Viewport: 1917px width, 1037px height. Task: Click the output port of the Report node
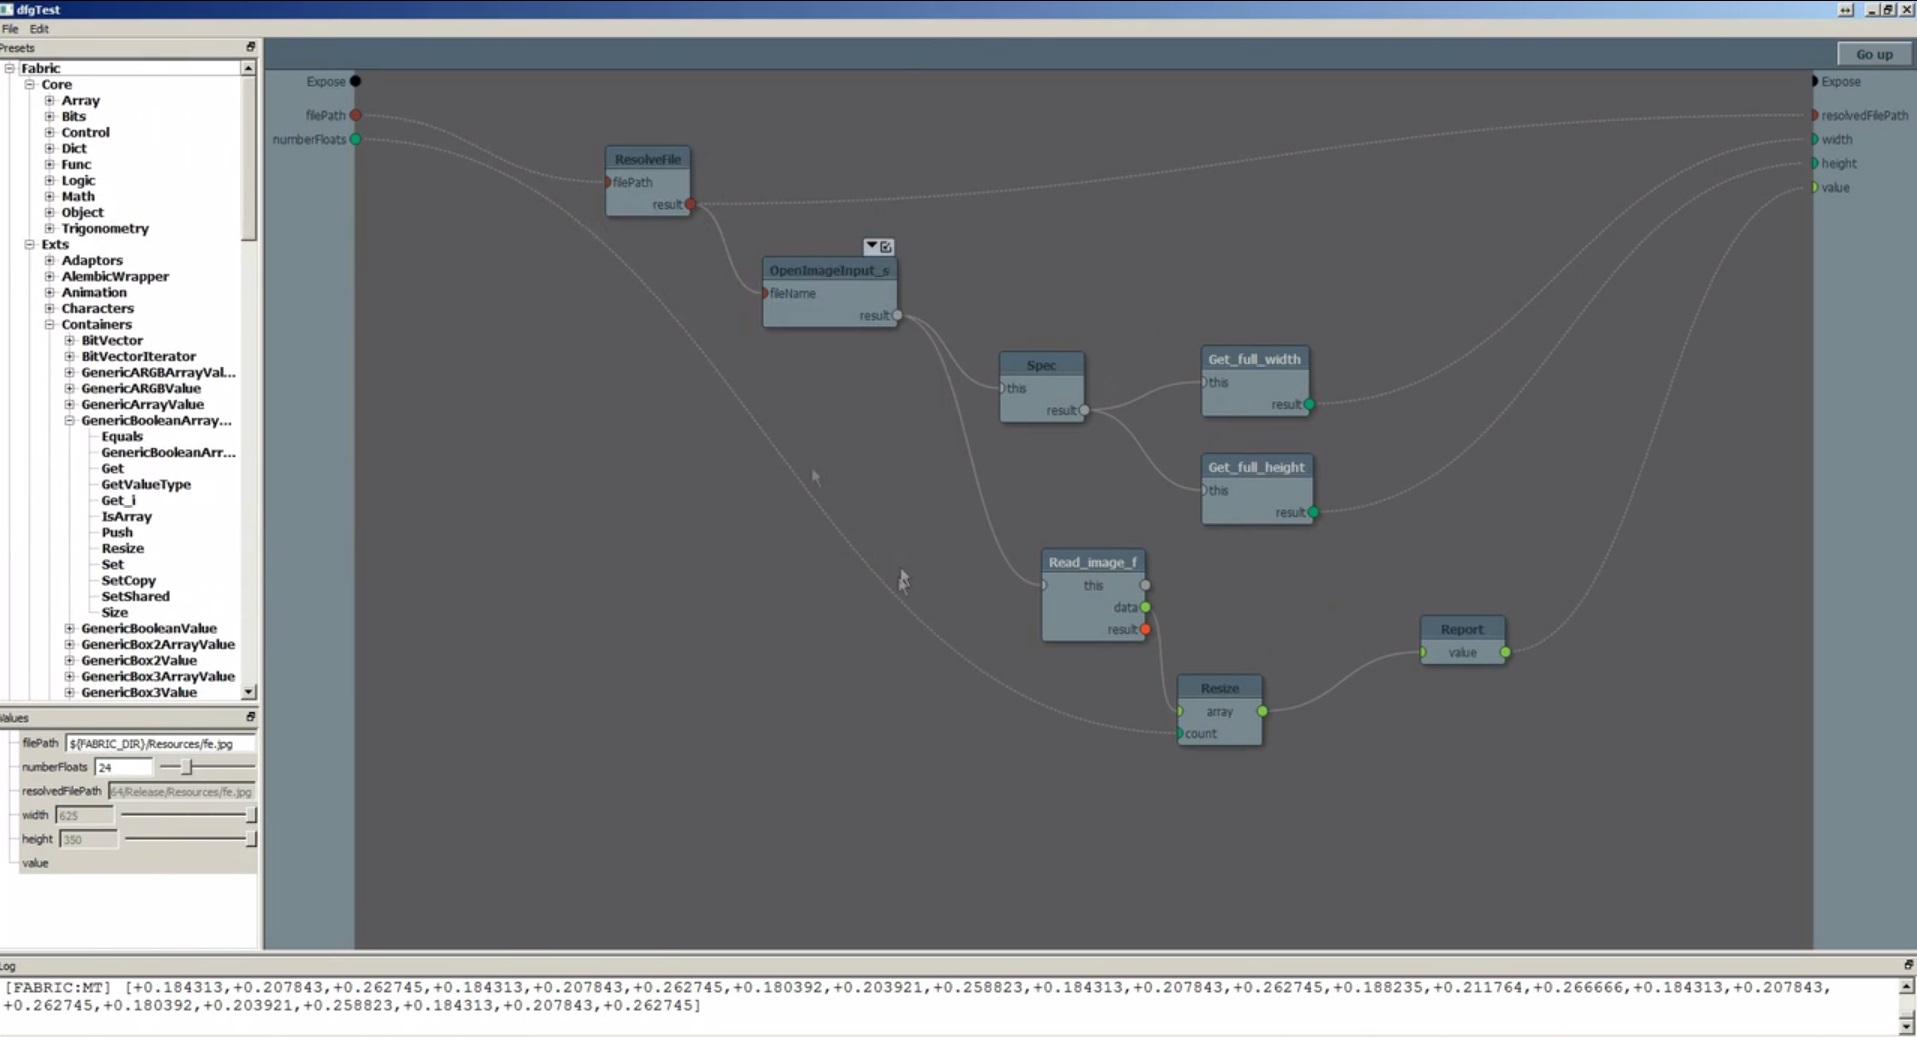coord(1505,652)
